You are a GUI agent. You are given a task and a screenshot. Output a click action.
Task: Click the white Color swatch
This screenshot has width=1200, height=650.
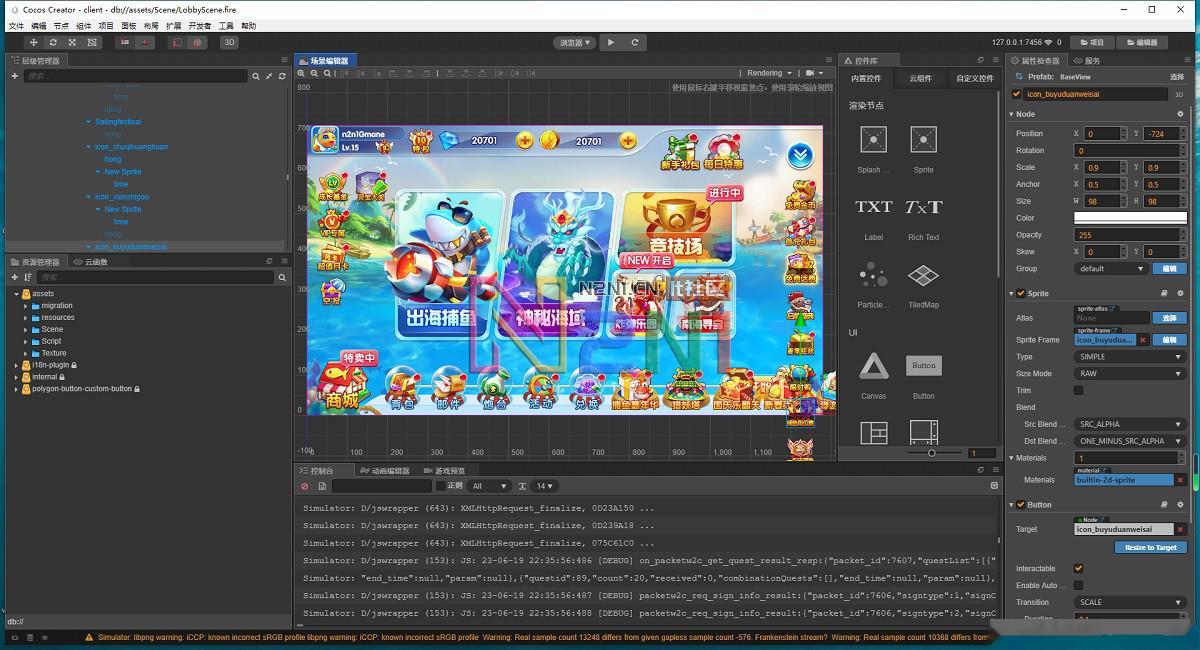point(1129,218)
